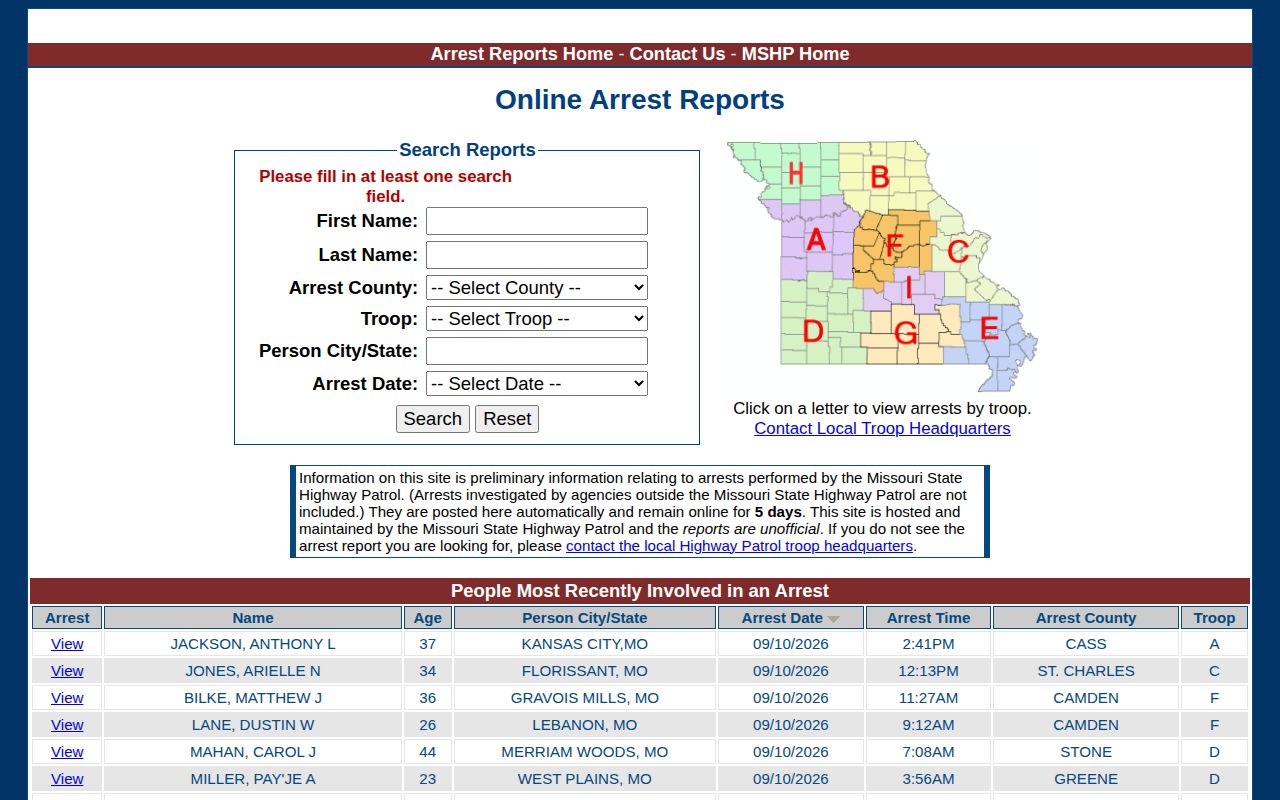Click the Reset button
This screenshot has width=1280, height=800.
click(x=507, y=419)
